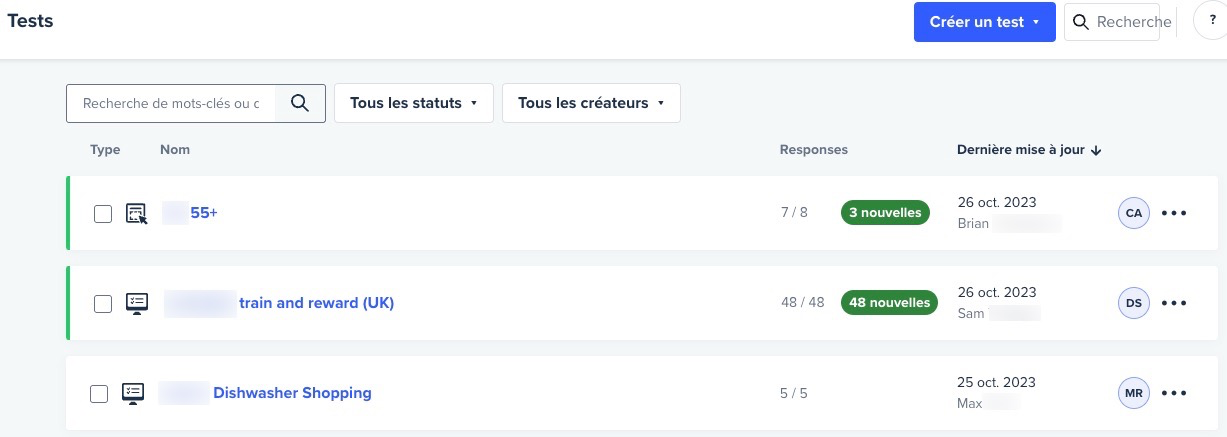Tick the checkbox for the 55+ test

click(103, 214)
